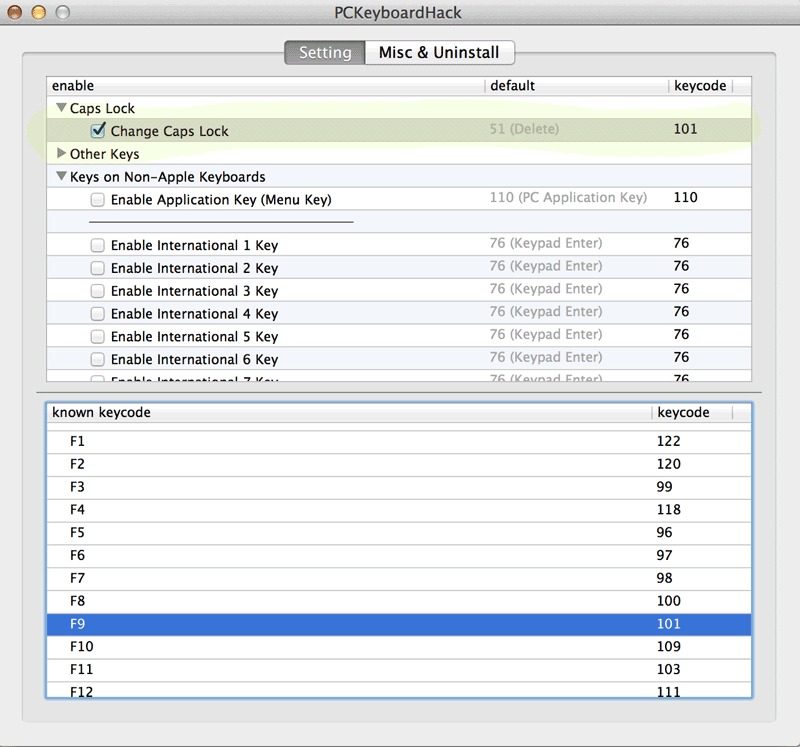Select the F7 keycode row
The height and width of the screenshot is (747, 800).
[399, 579]
